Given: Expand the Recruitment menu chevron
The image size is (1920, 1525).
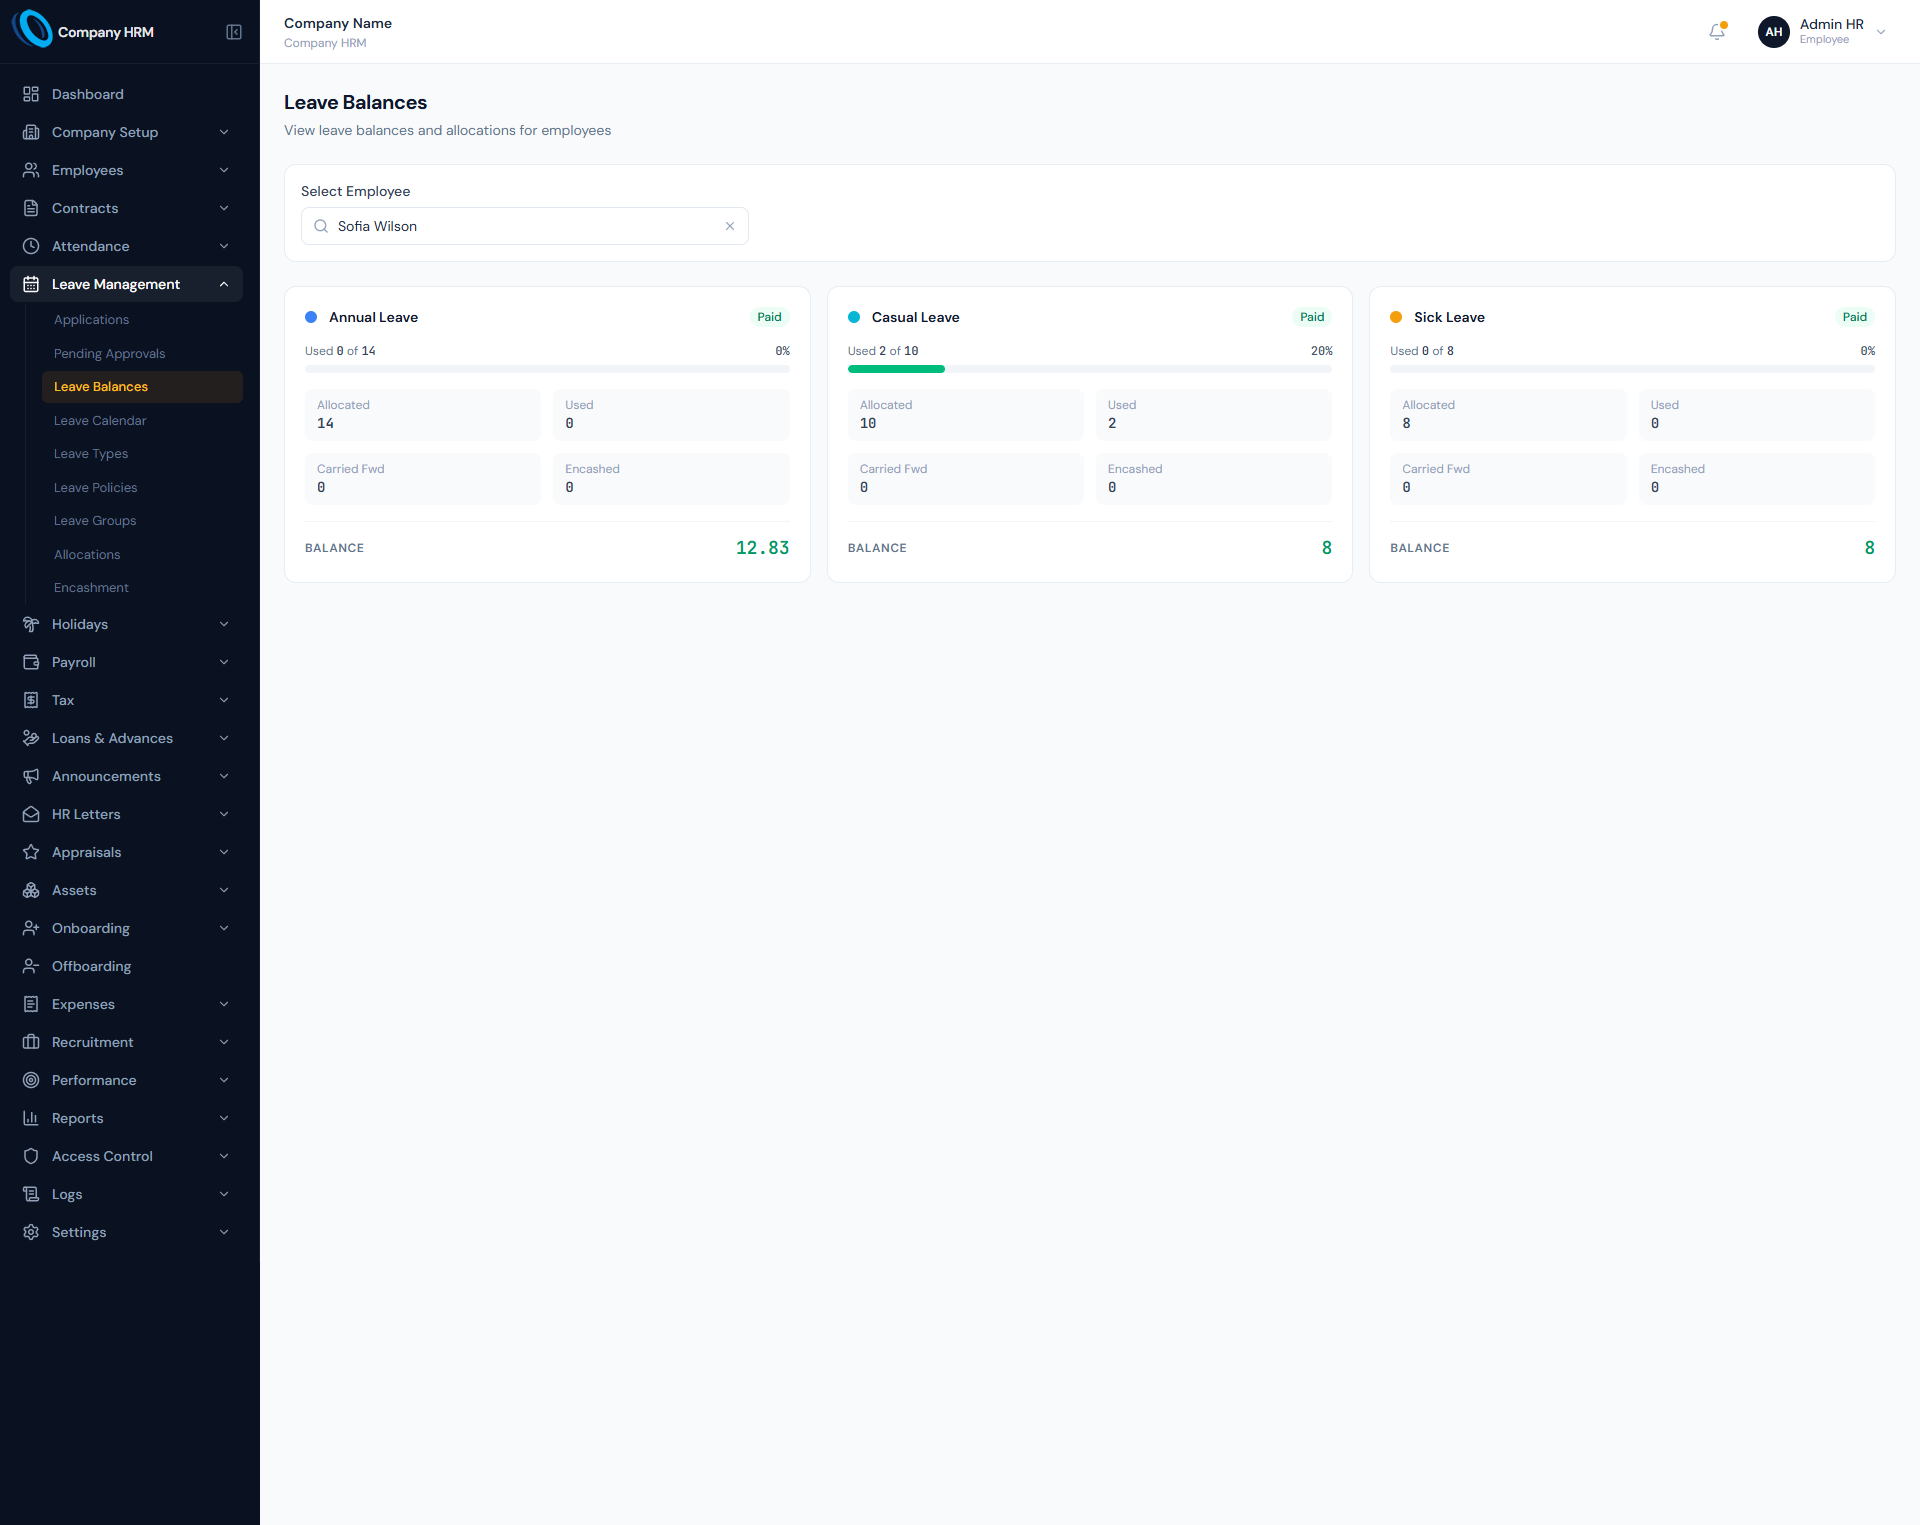Looking at the screenshot, I should [x=224, y=1042].
